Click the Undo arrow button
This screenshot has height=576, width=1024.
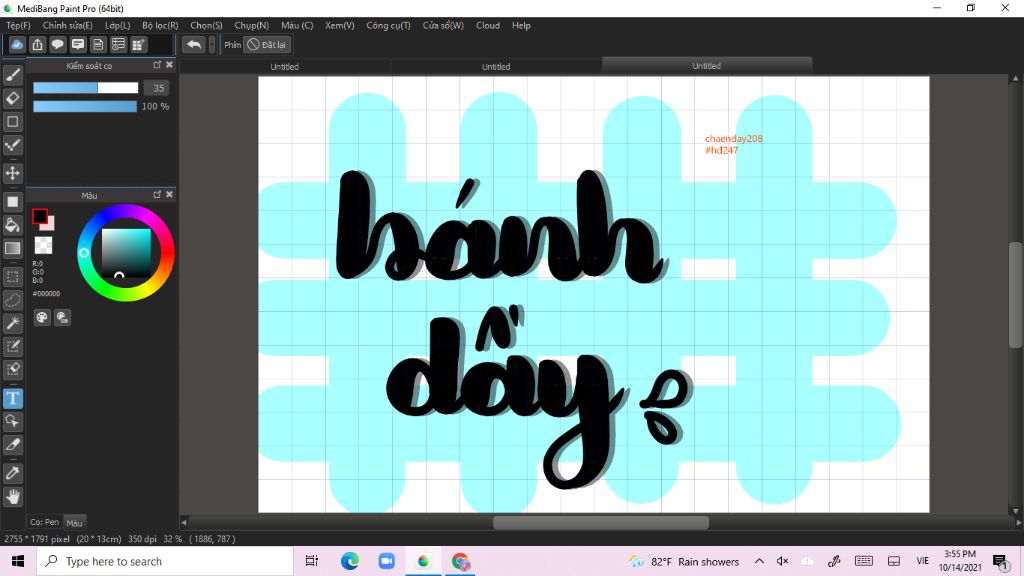(193, 44)
